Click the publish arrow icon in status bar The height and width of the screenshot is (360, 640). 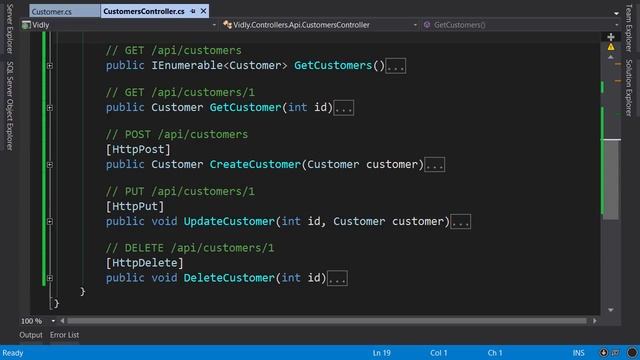604,353
